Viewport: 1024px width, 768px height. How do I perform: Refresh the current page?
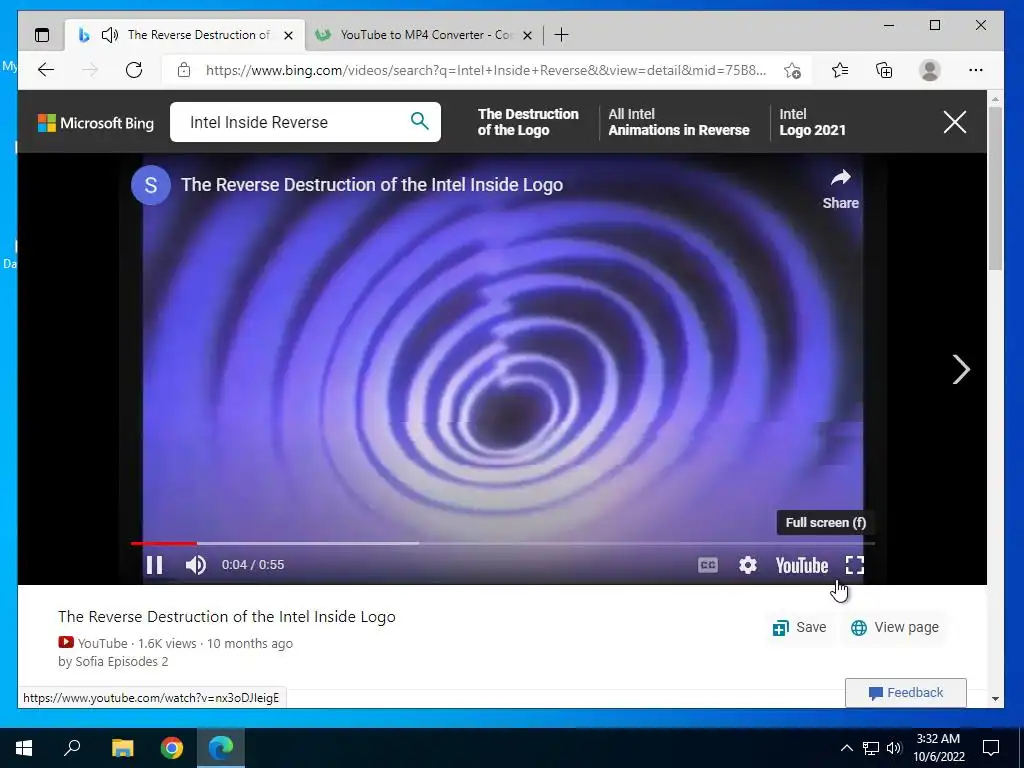pos(134,70)
